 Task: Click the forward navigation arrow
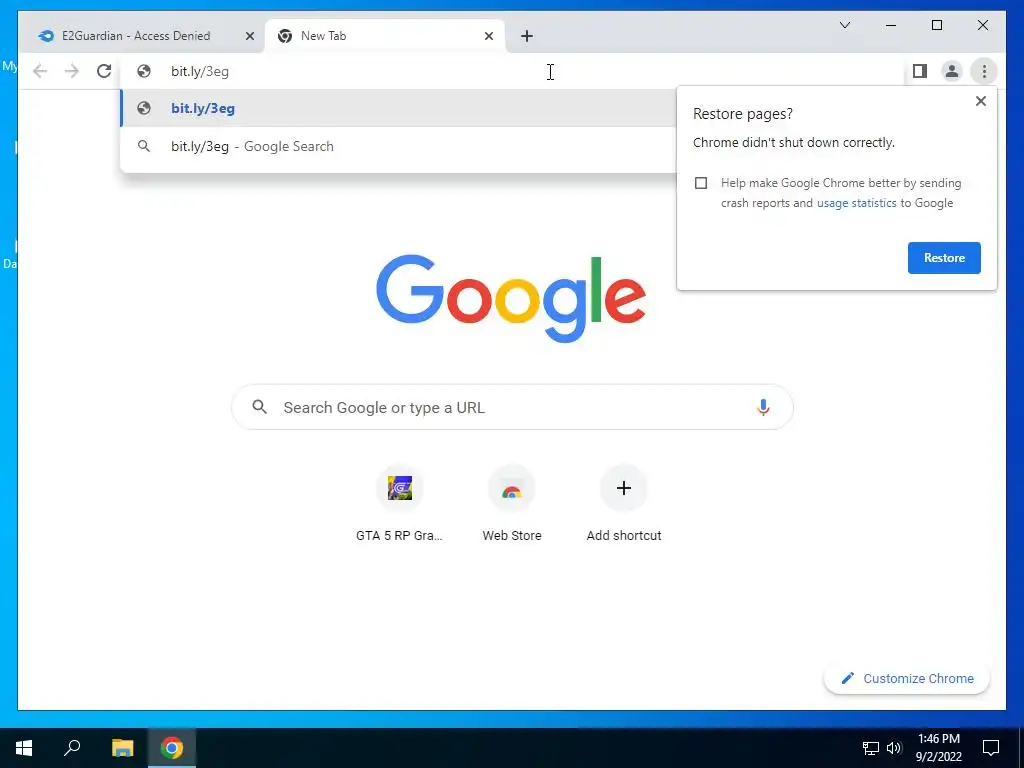[72, 71]
